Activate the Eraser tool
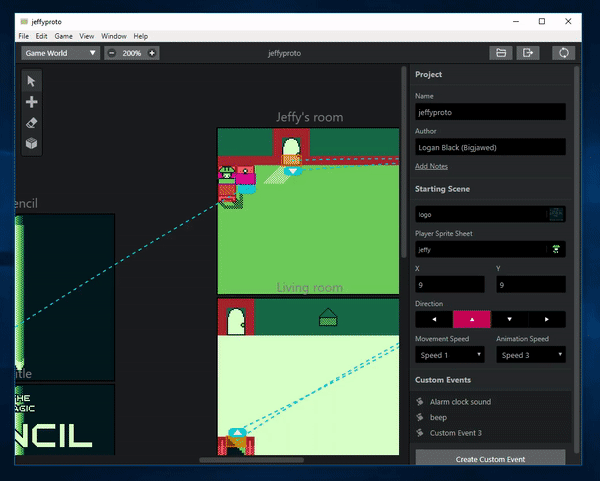 click(x=31, y=123)
